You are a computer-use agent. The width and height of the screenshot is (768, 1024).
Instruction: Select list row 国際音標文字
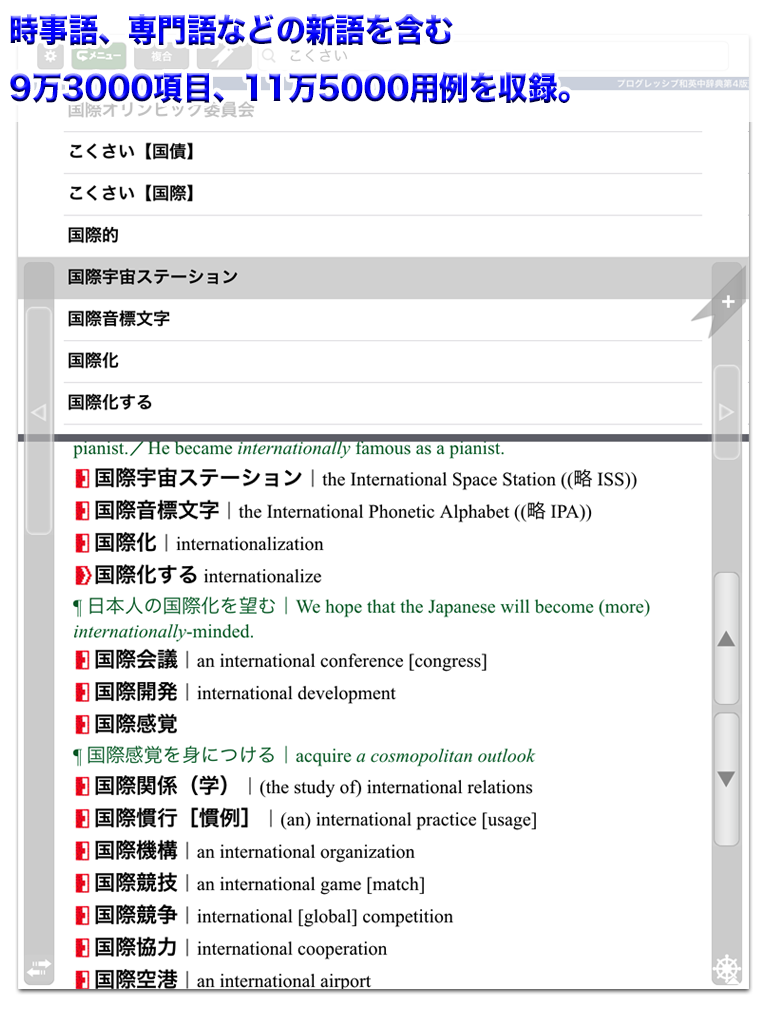(383, 319)
